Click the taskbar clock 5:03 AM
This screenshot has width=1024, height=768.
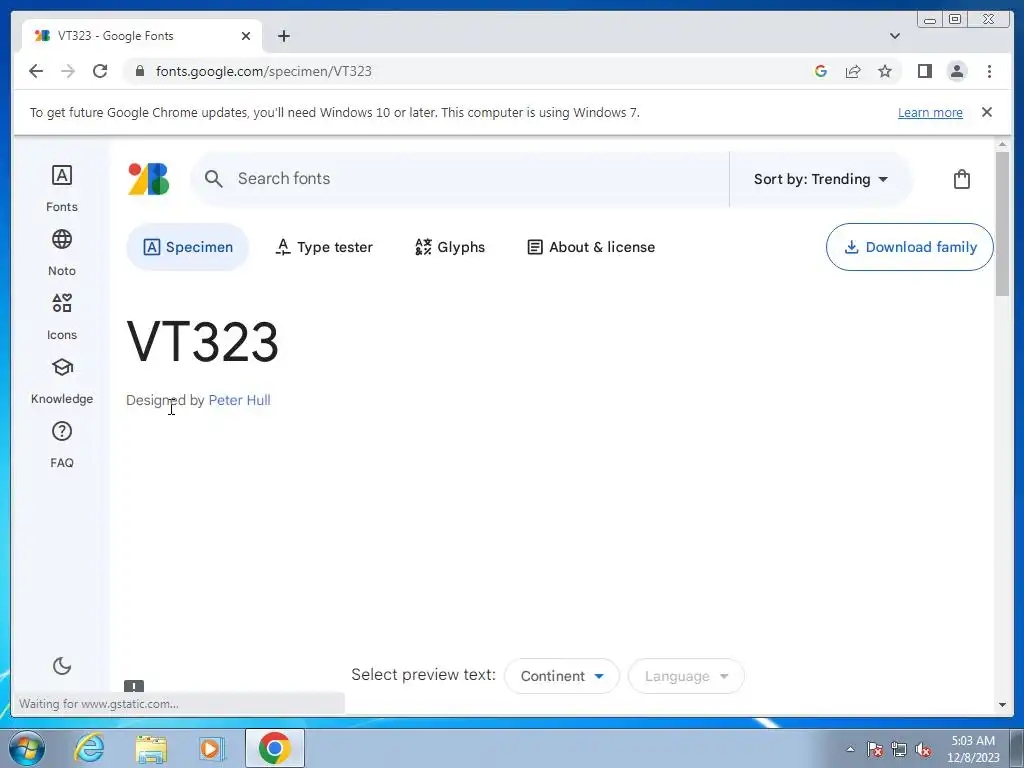[973, 748]
